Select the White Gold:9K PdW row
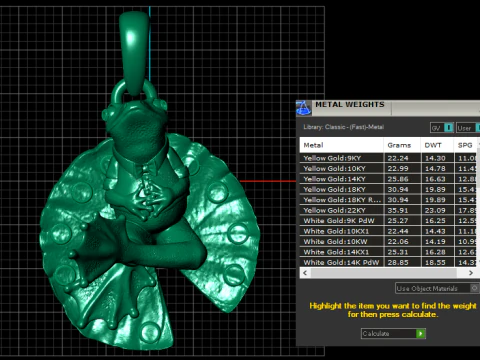 pyautogui.click(x=388, y=220)
